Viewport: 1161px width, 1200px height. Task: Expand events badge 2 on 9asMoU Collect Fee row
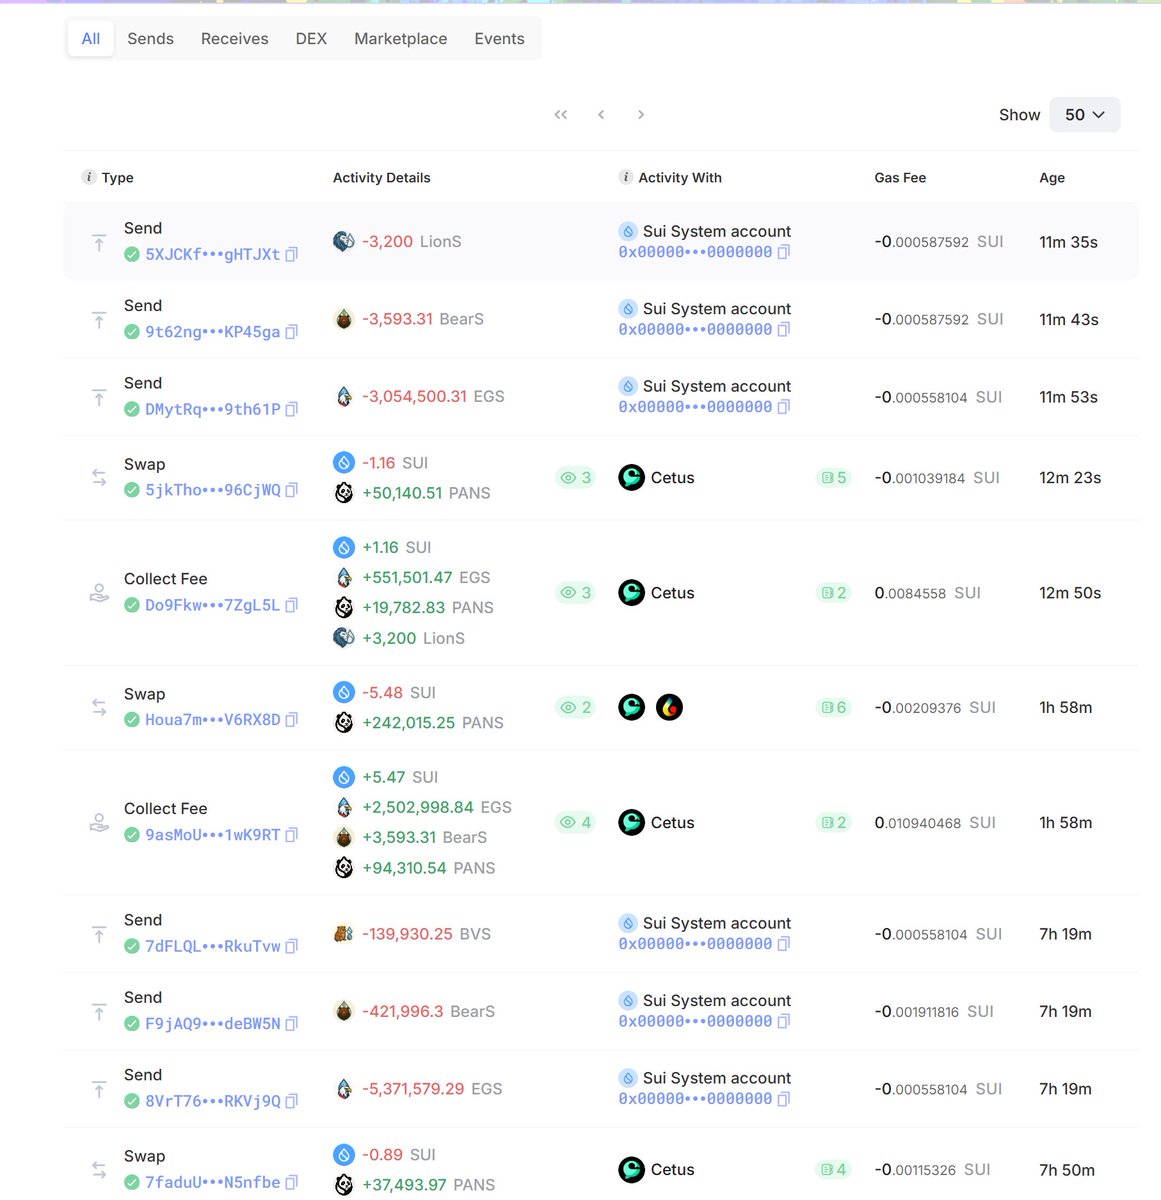click(833, 823)
